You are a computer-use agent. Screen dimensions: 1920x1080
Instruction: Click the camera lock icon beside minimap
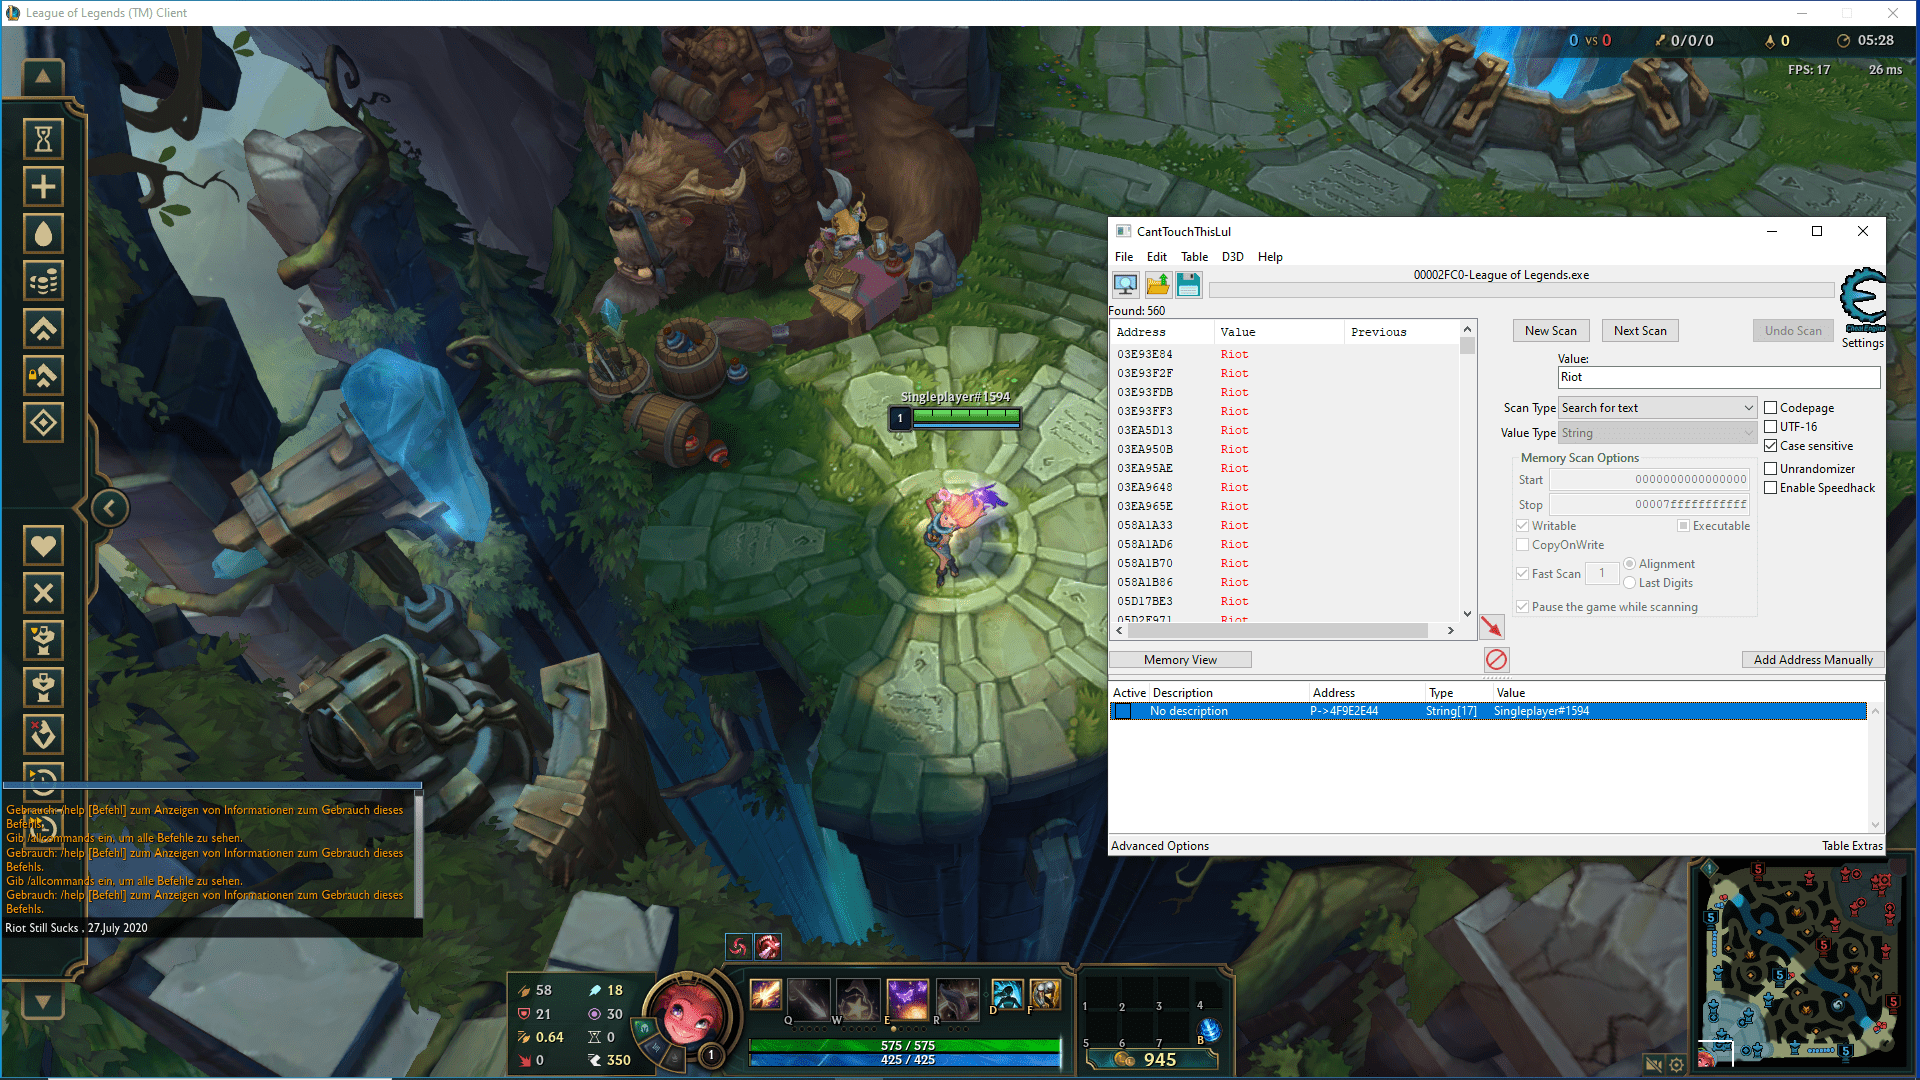coord(1654,1064)
